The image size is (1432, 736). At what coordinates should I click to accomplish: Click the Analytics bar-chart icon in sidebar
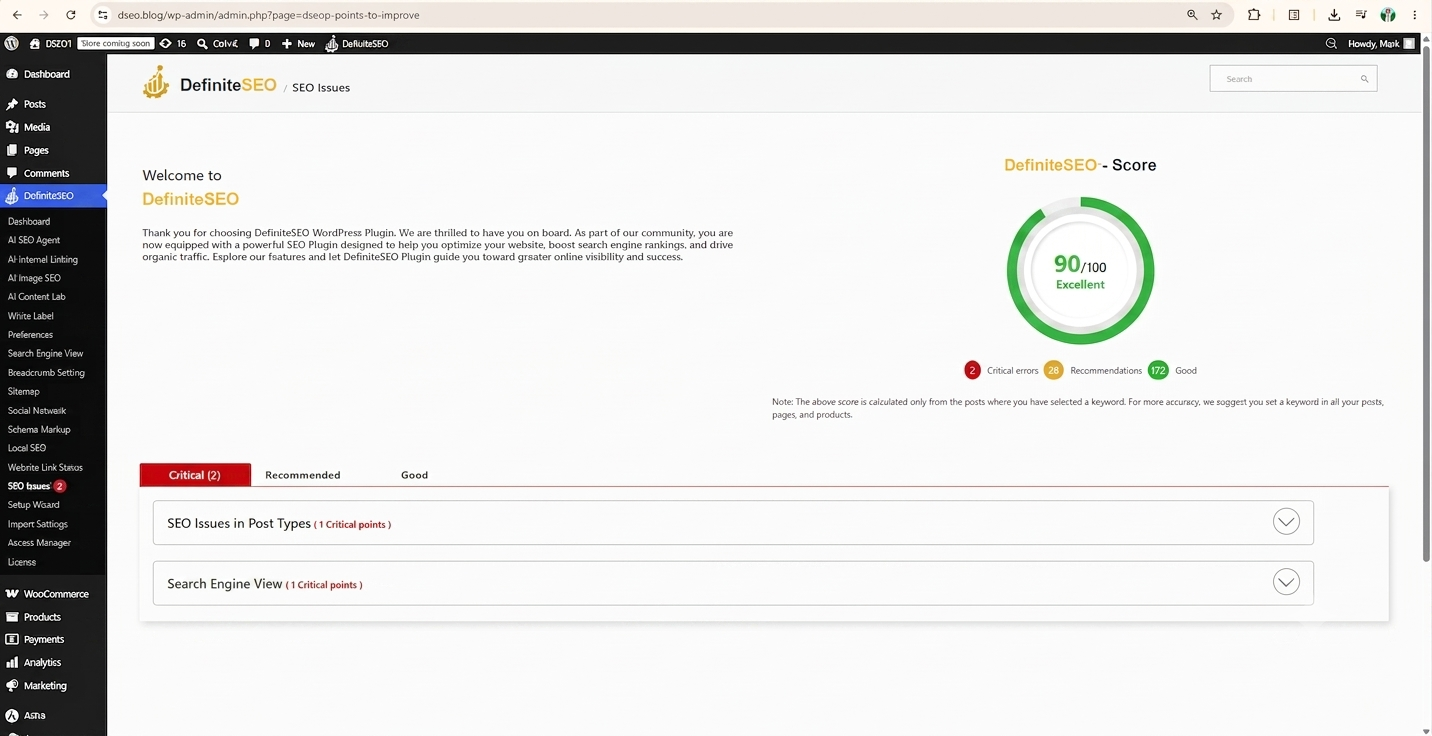pyautogui.click(x=12, y=662)
